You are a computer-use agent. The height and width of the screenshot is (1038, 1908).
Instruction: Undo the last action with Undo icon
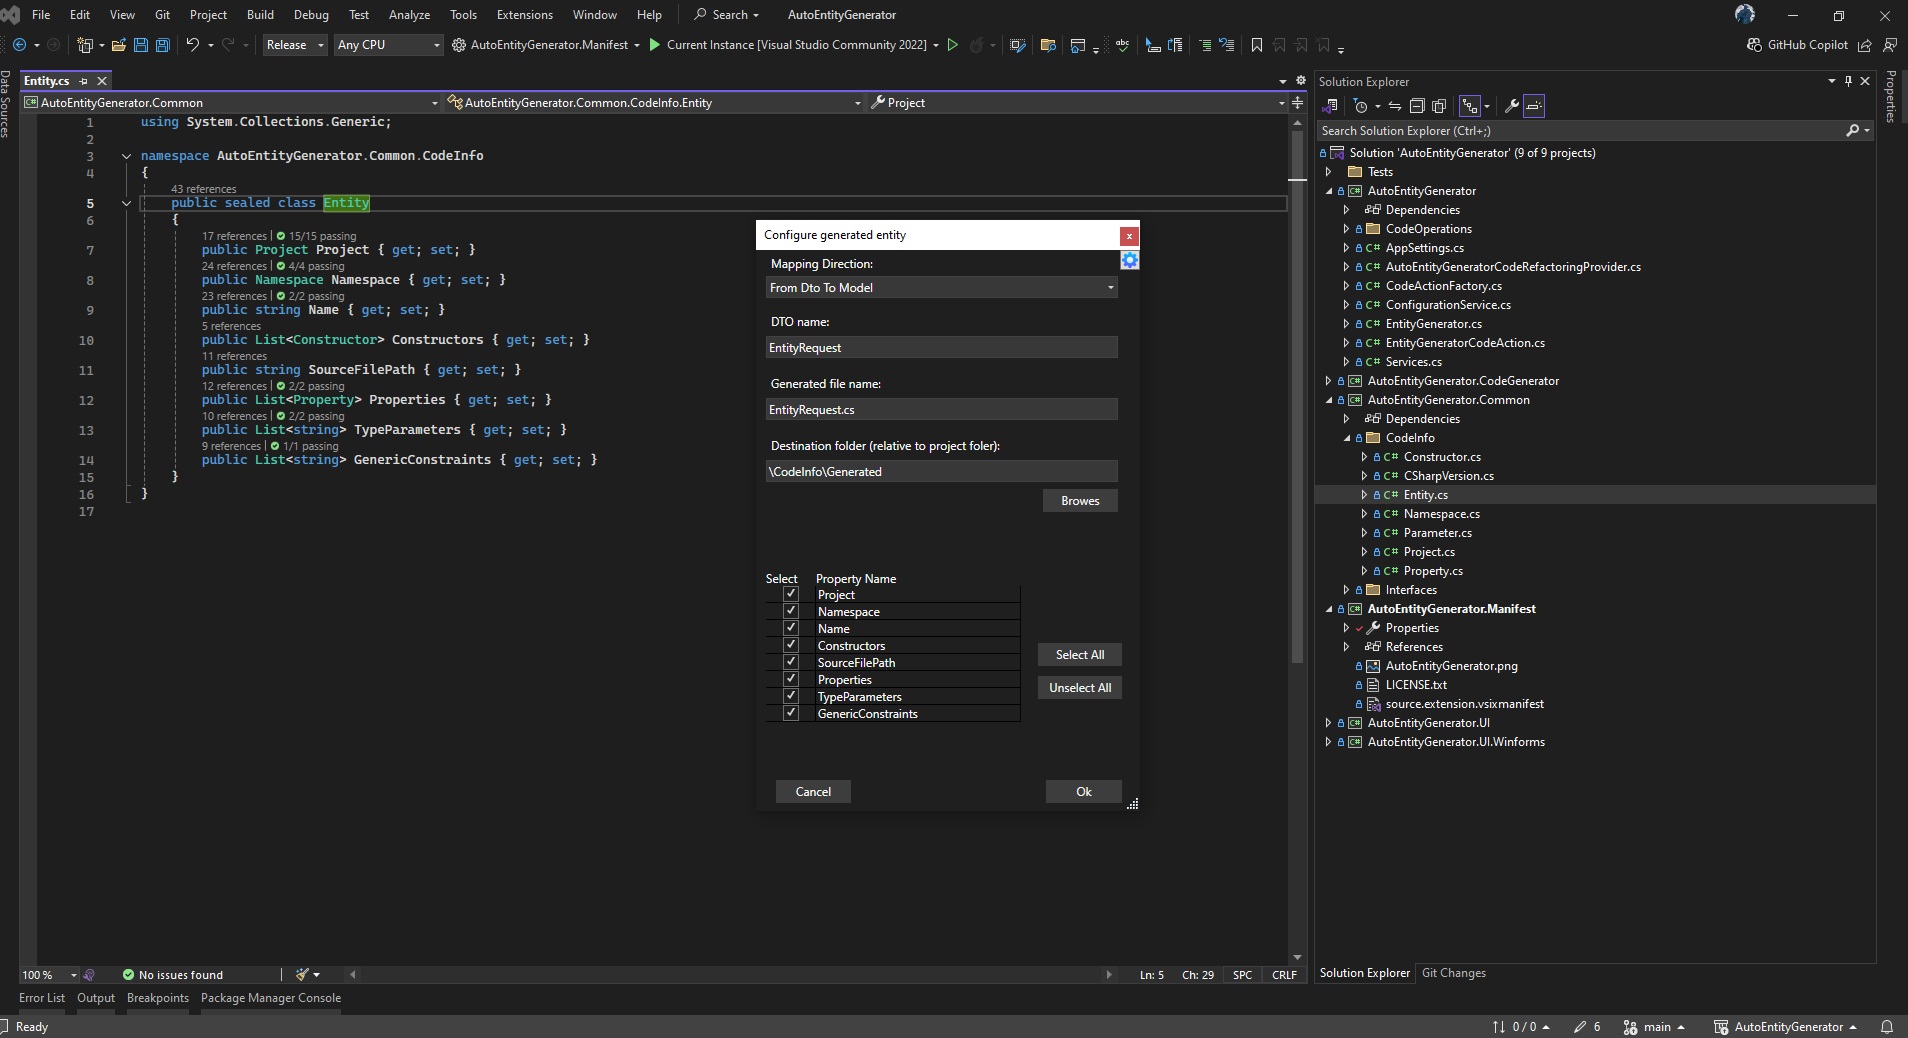[193, 45]
